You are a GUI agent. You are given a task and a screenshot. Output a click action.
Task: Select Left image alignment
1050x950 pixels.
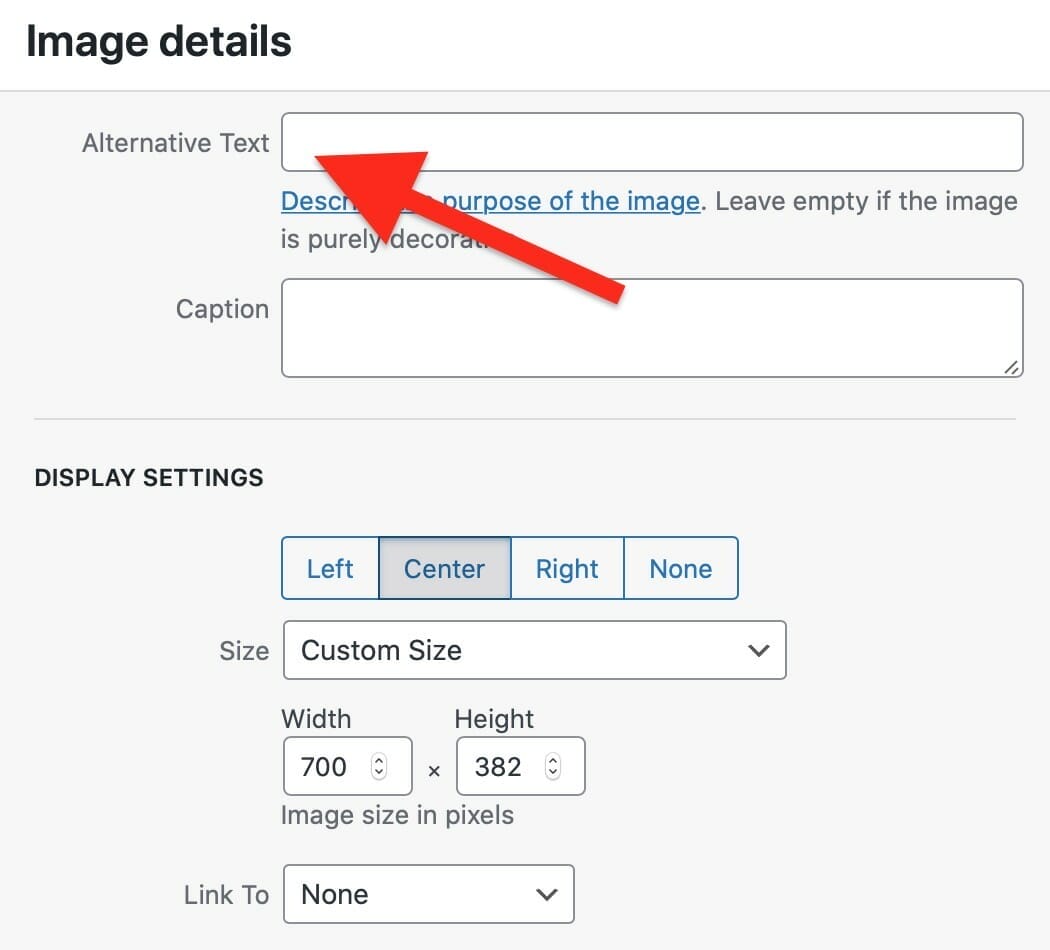coord(330,568)
